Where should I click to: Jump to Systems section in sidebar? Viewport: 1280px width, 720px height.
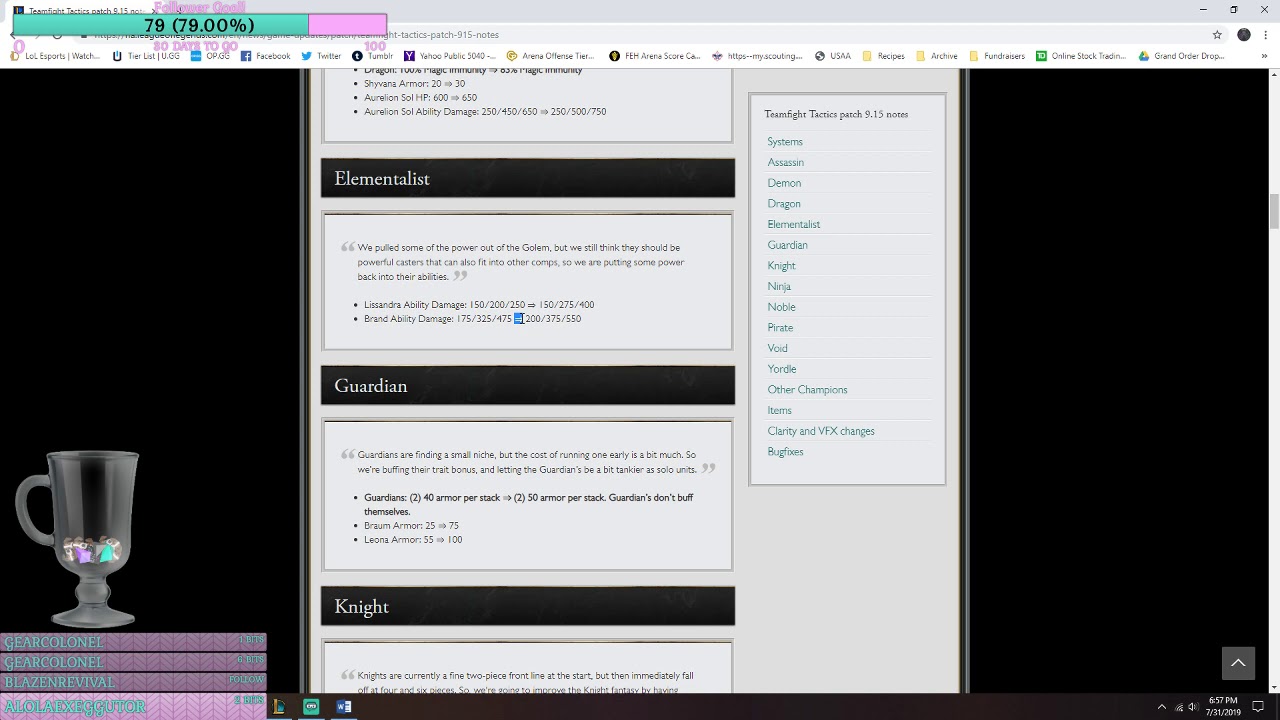[785, 142]
